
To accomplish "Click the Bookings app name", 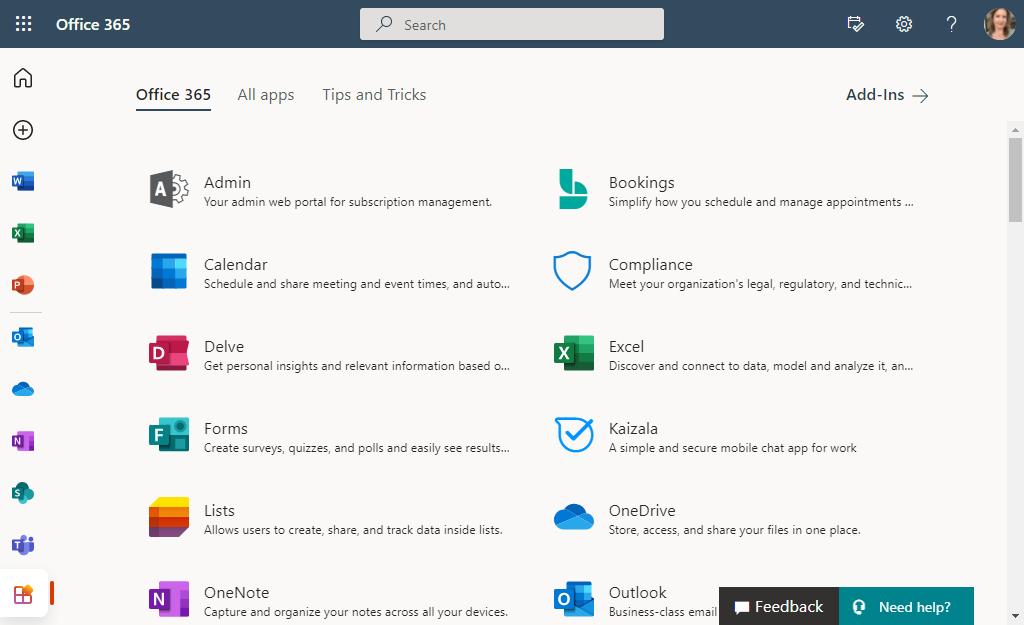I will click(x=641, y=182).
